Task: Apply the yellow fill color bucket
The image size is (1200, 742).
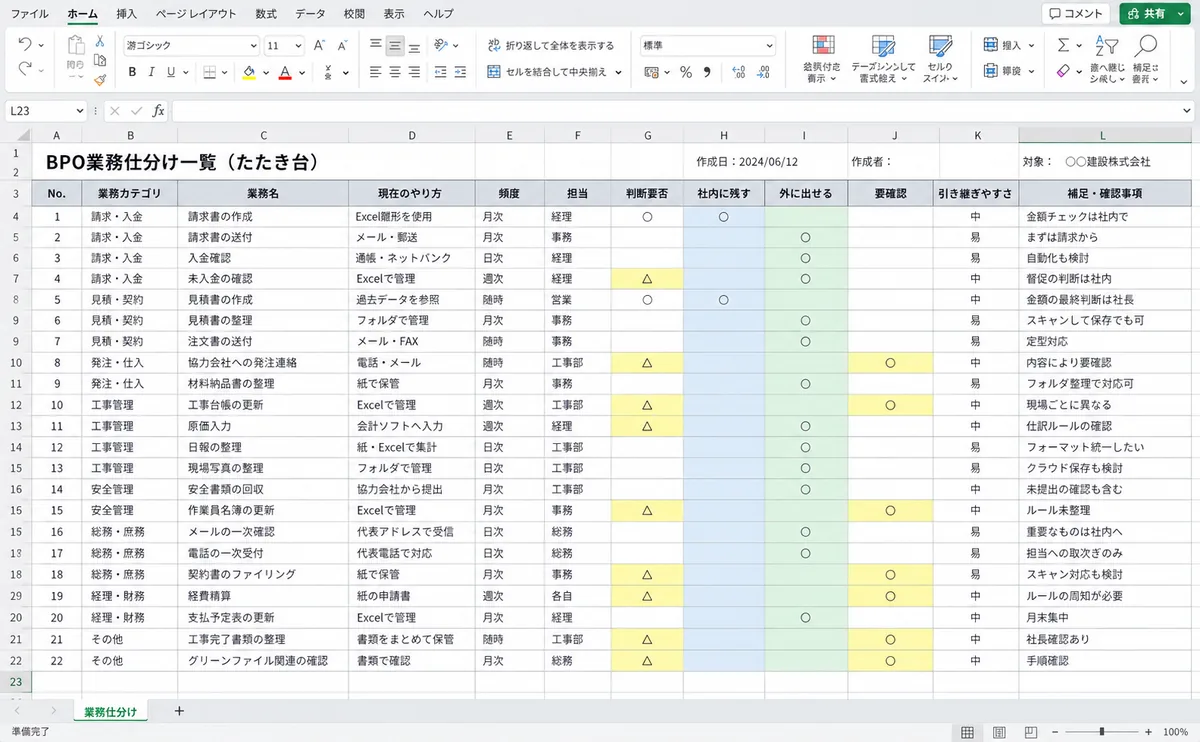Action: click(249, 72)
